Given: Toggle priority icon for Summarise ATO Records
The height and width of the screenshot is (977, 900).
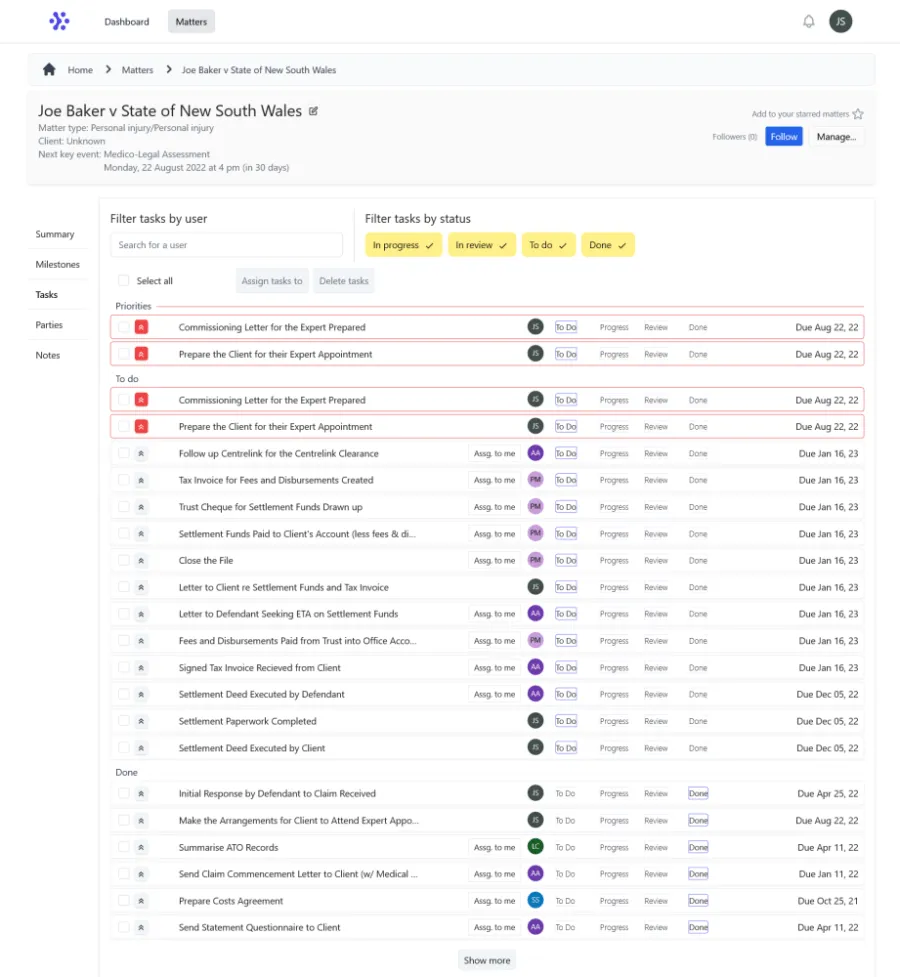Looking at the screenshot, I should pyautogui.click(x=141, y=847).
